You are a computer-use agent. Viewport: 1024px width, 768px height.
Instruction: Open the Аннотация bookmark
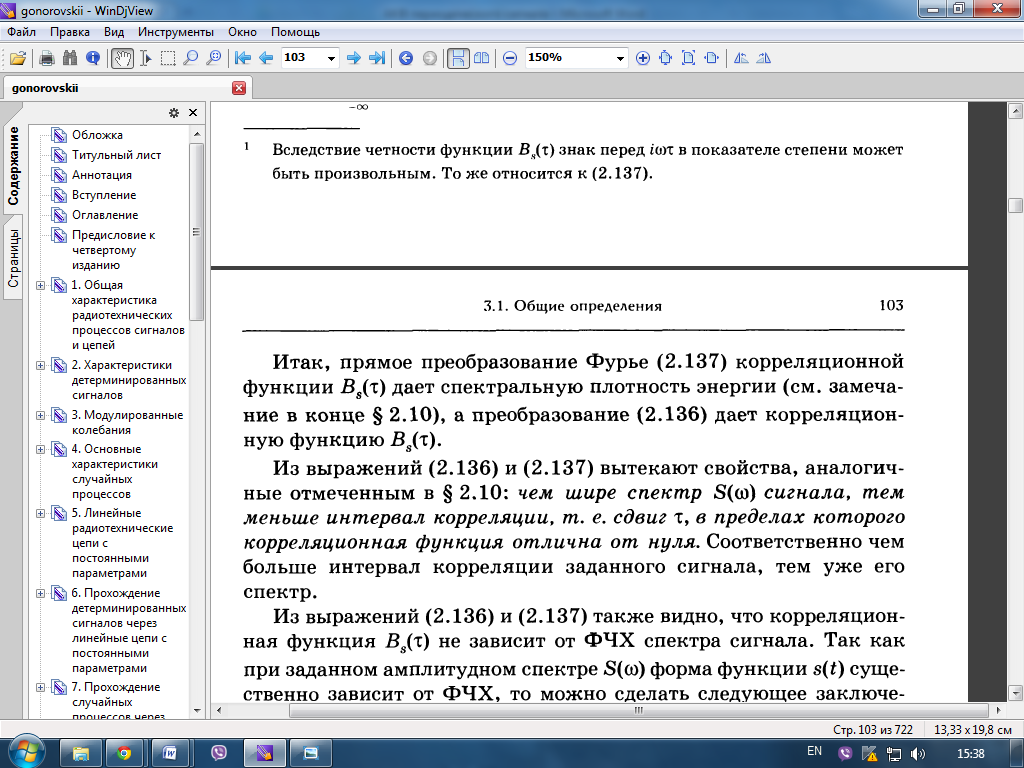[x=102, y=175]
